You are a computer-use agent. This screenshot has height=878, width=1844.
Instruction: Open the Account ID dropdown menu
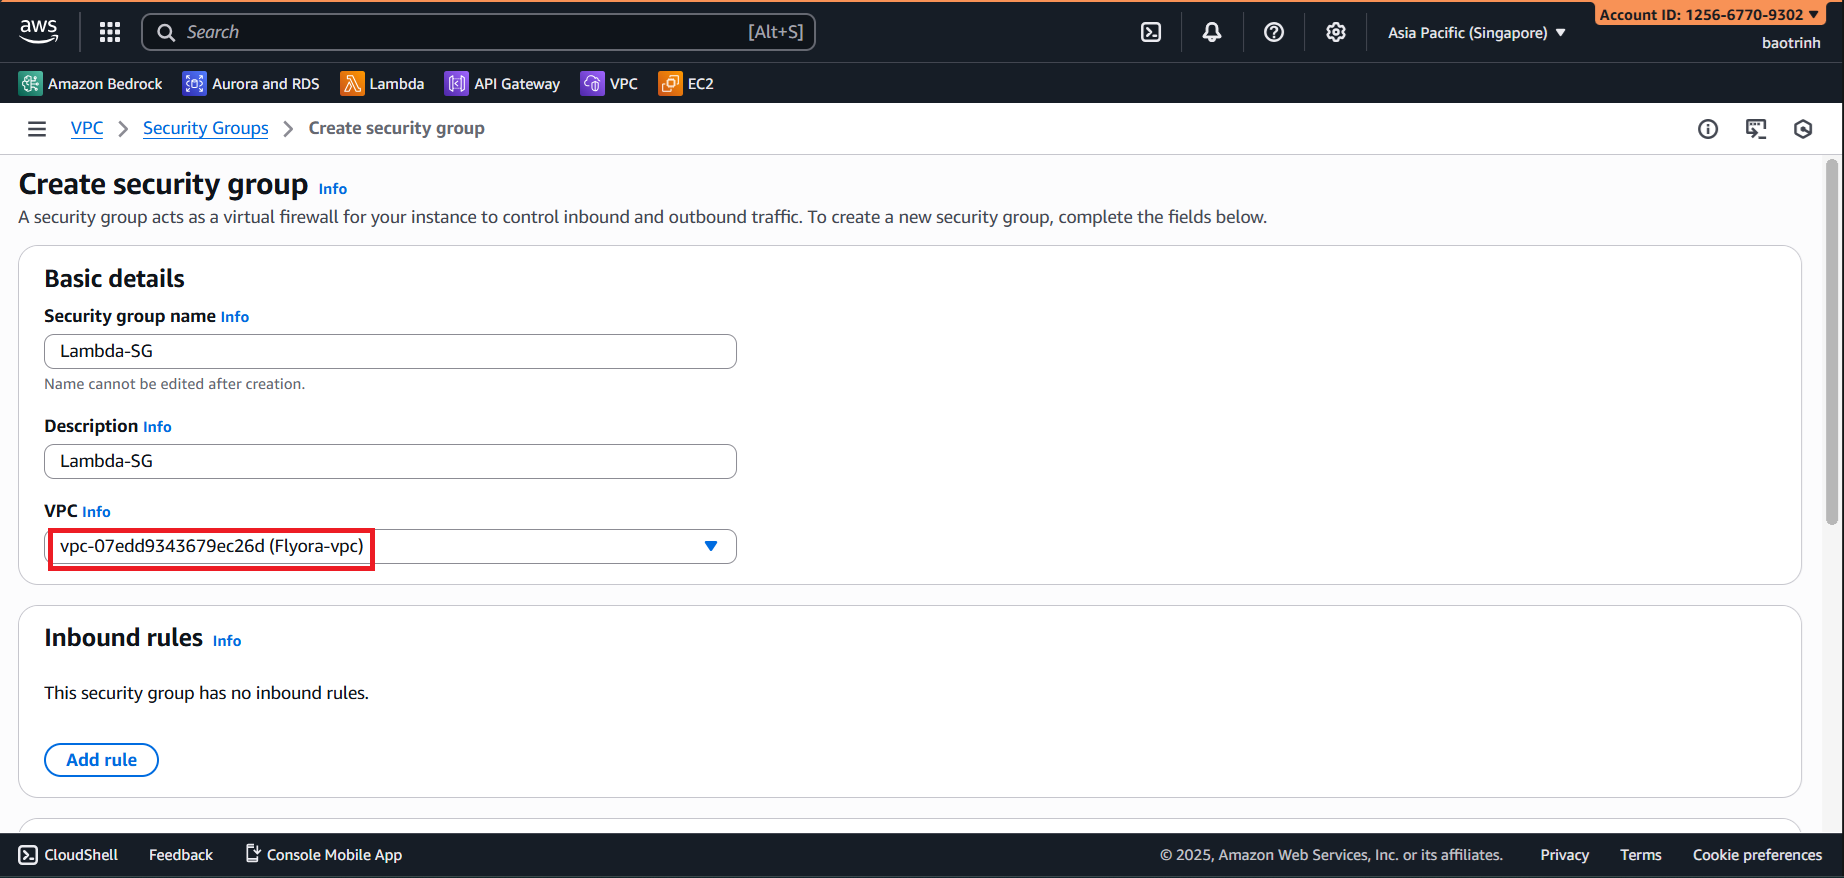[1709, 14]
